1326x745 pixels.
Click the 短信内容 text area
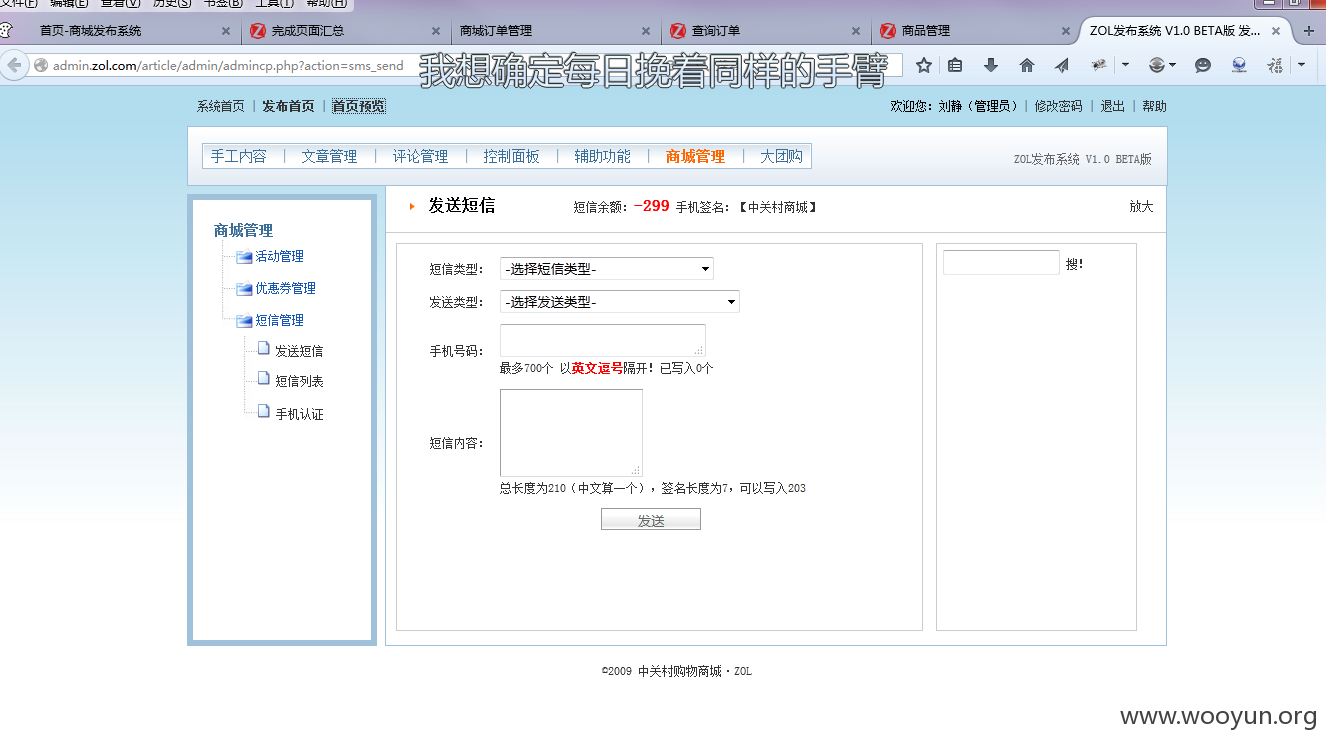pos(571,433)
